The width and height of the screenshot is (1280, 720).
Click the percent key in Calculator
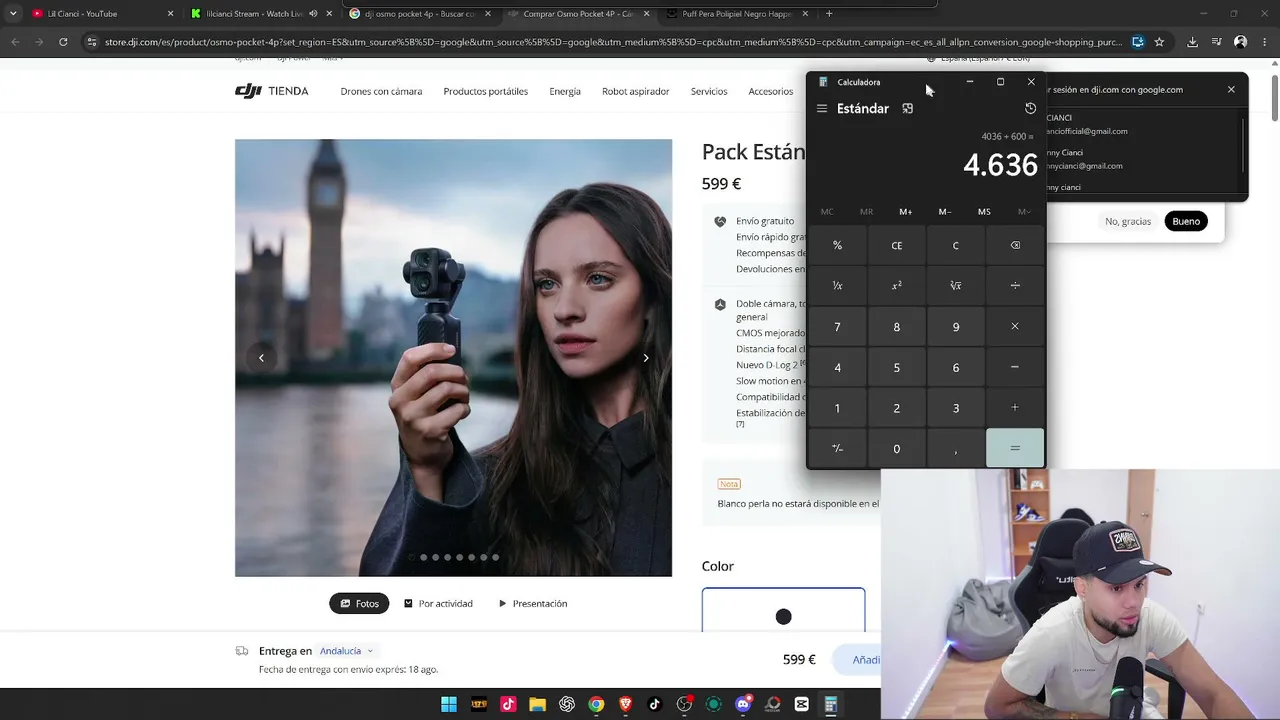(x=838, y=245)
